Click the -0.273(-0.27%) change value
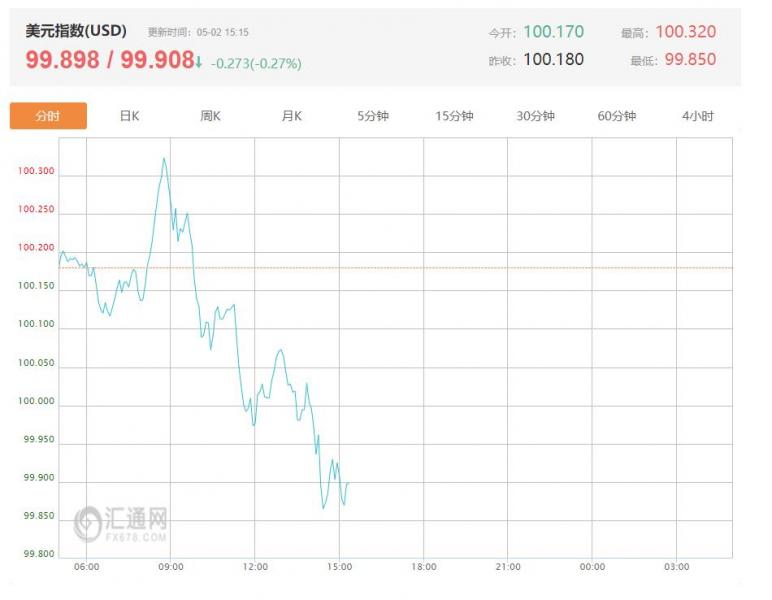Image resolution: width=772 pixels, height=600 pixels. click(x=254, y=63)
